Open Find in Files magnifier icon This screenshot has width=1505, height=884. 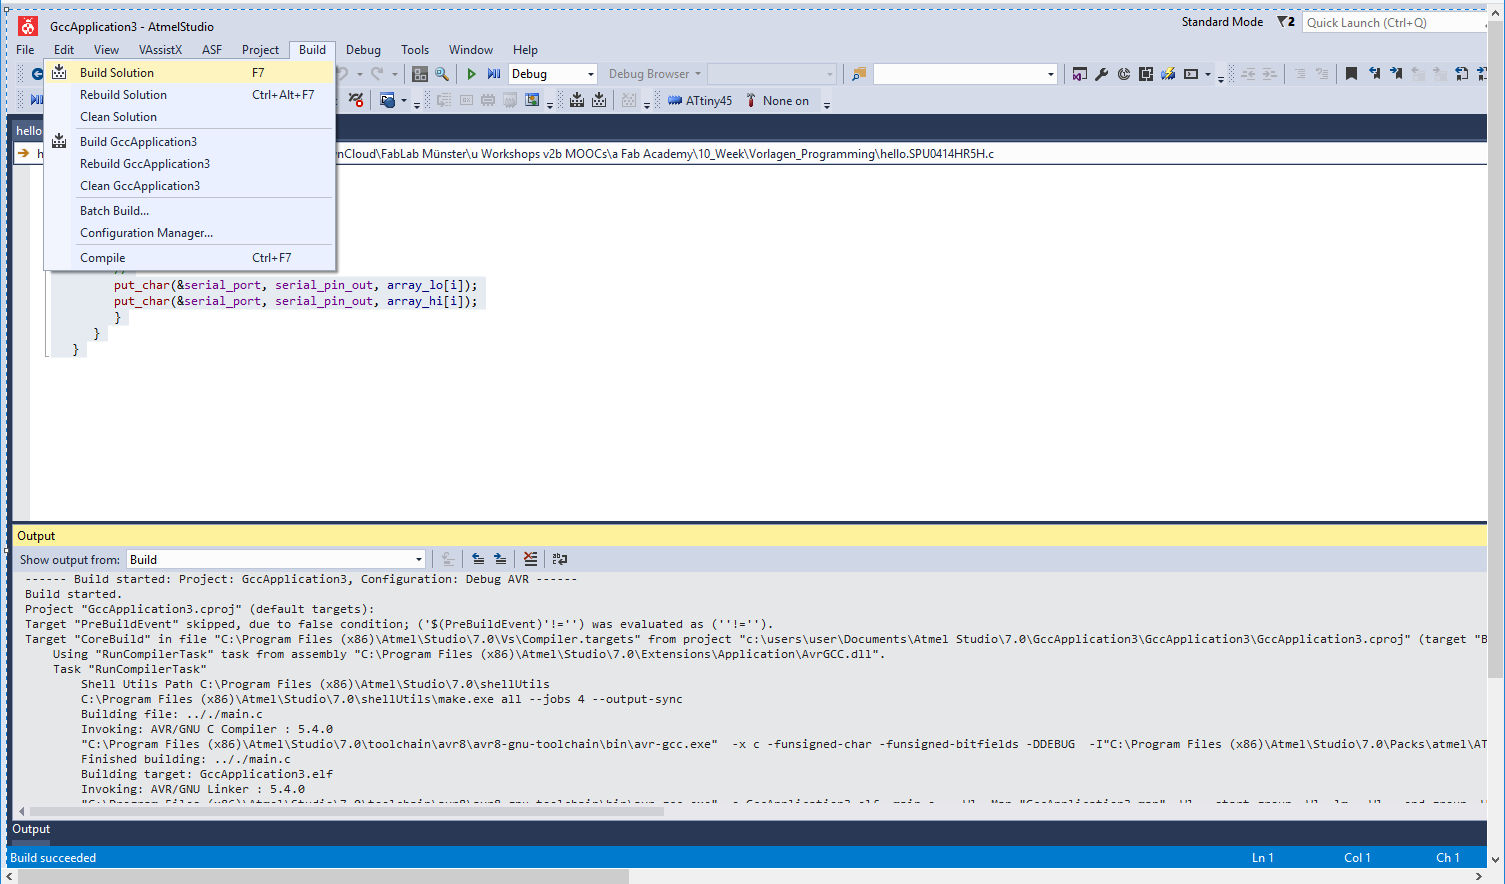(442, 74)
